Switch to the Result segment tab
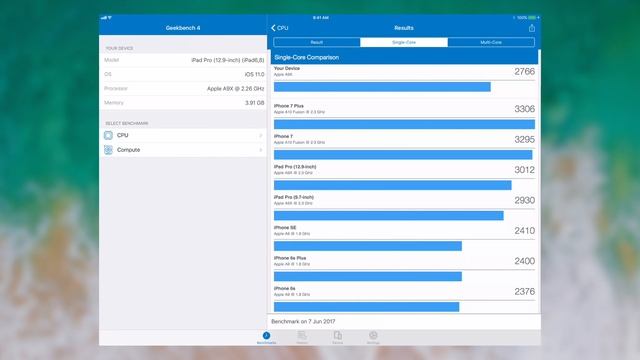 tap(317, 42)
